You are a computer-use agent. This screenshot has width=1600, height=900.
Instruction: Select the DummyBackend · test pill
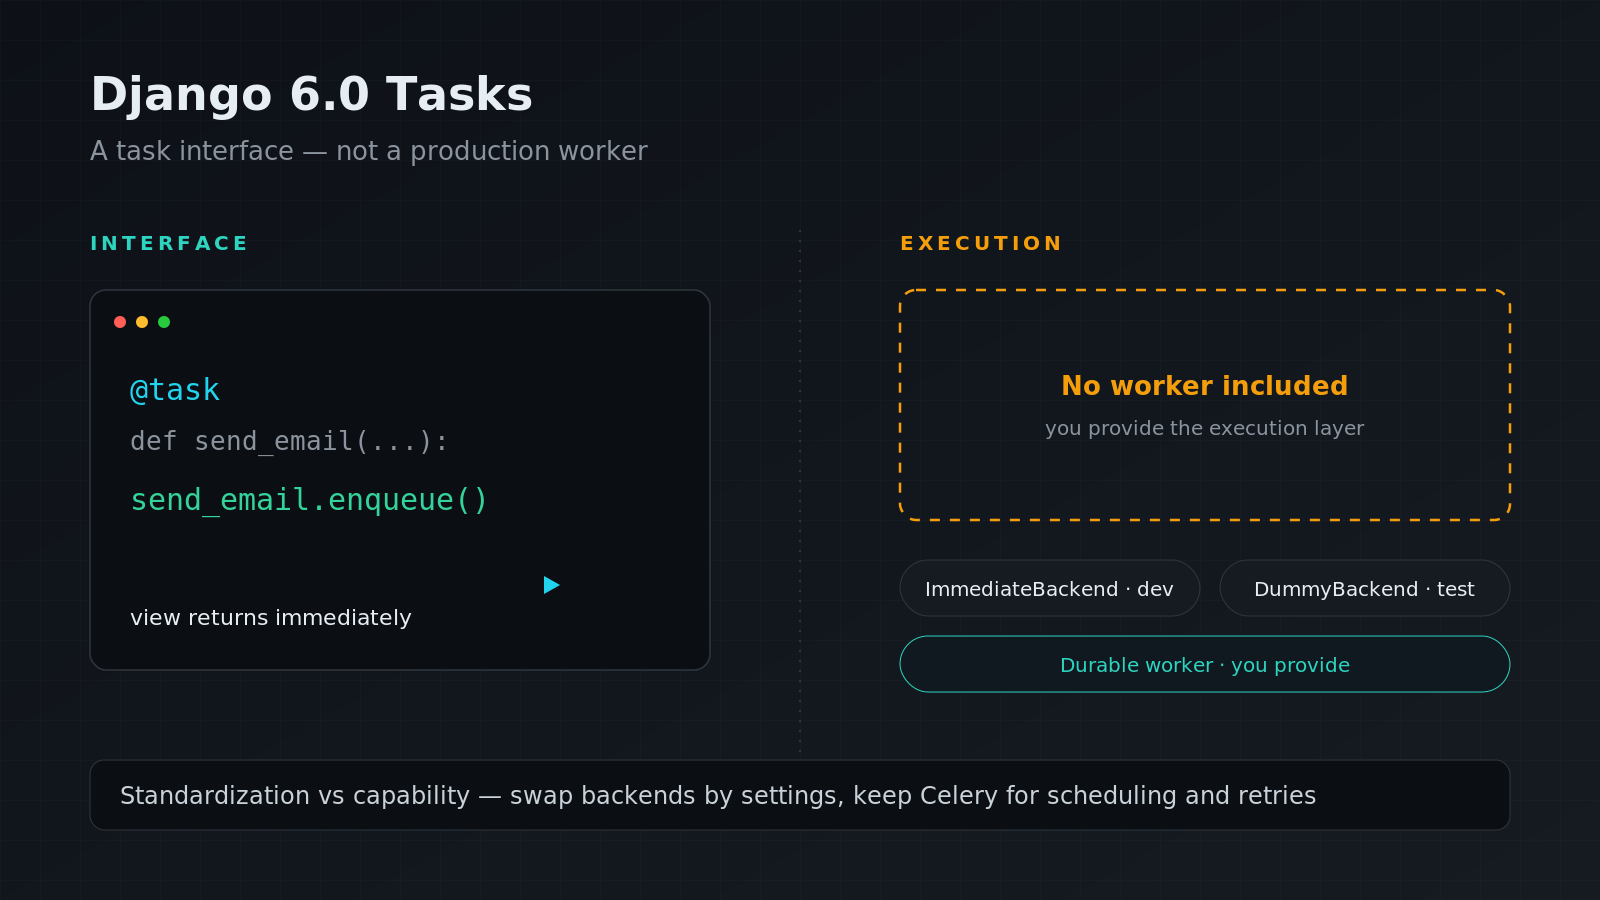tap(1365, 588)
